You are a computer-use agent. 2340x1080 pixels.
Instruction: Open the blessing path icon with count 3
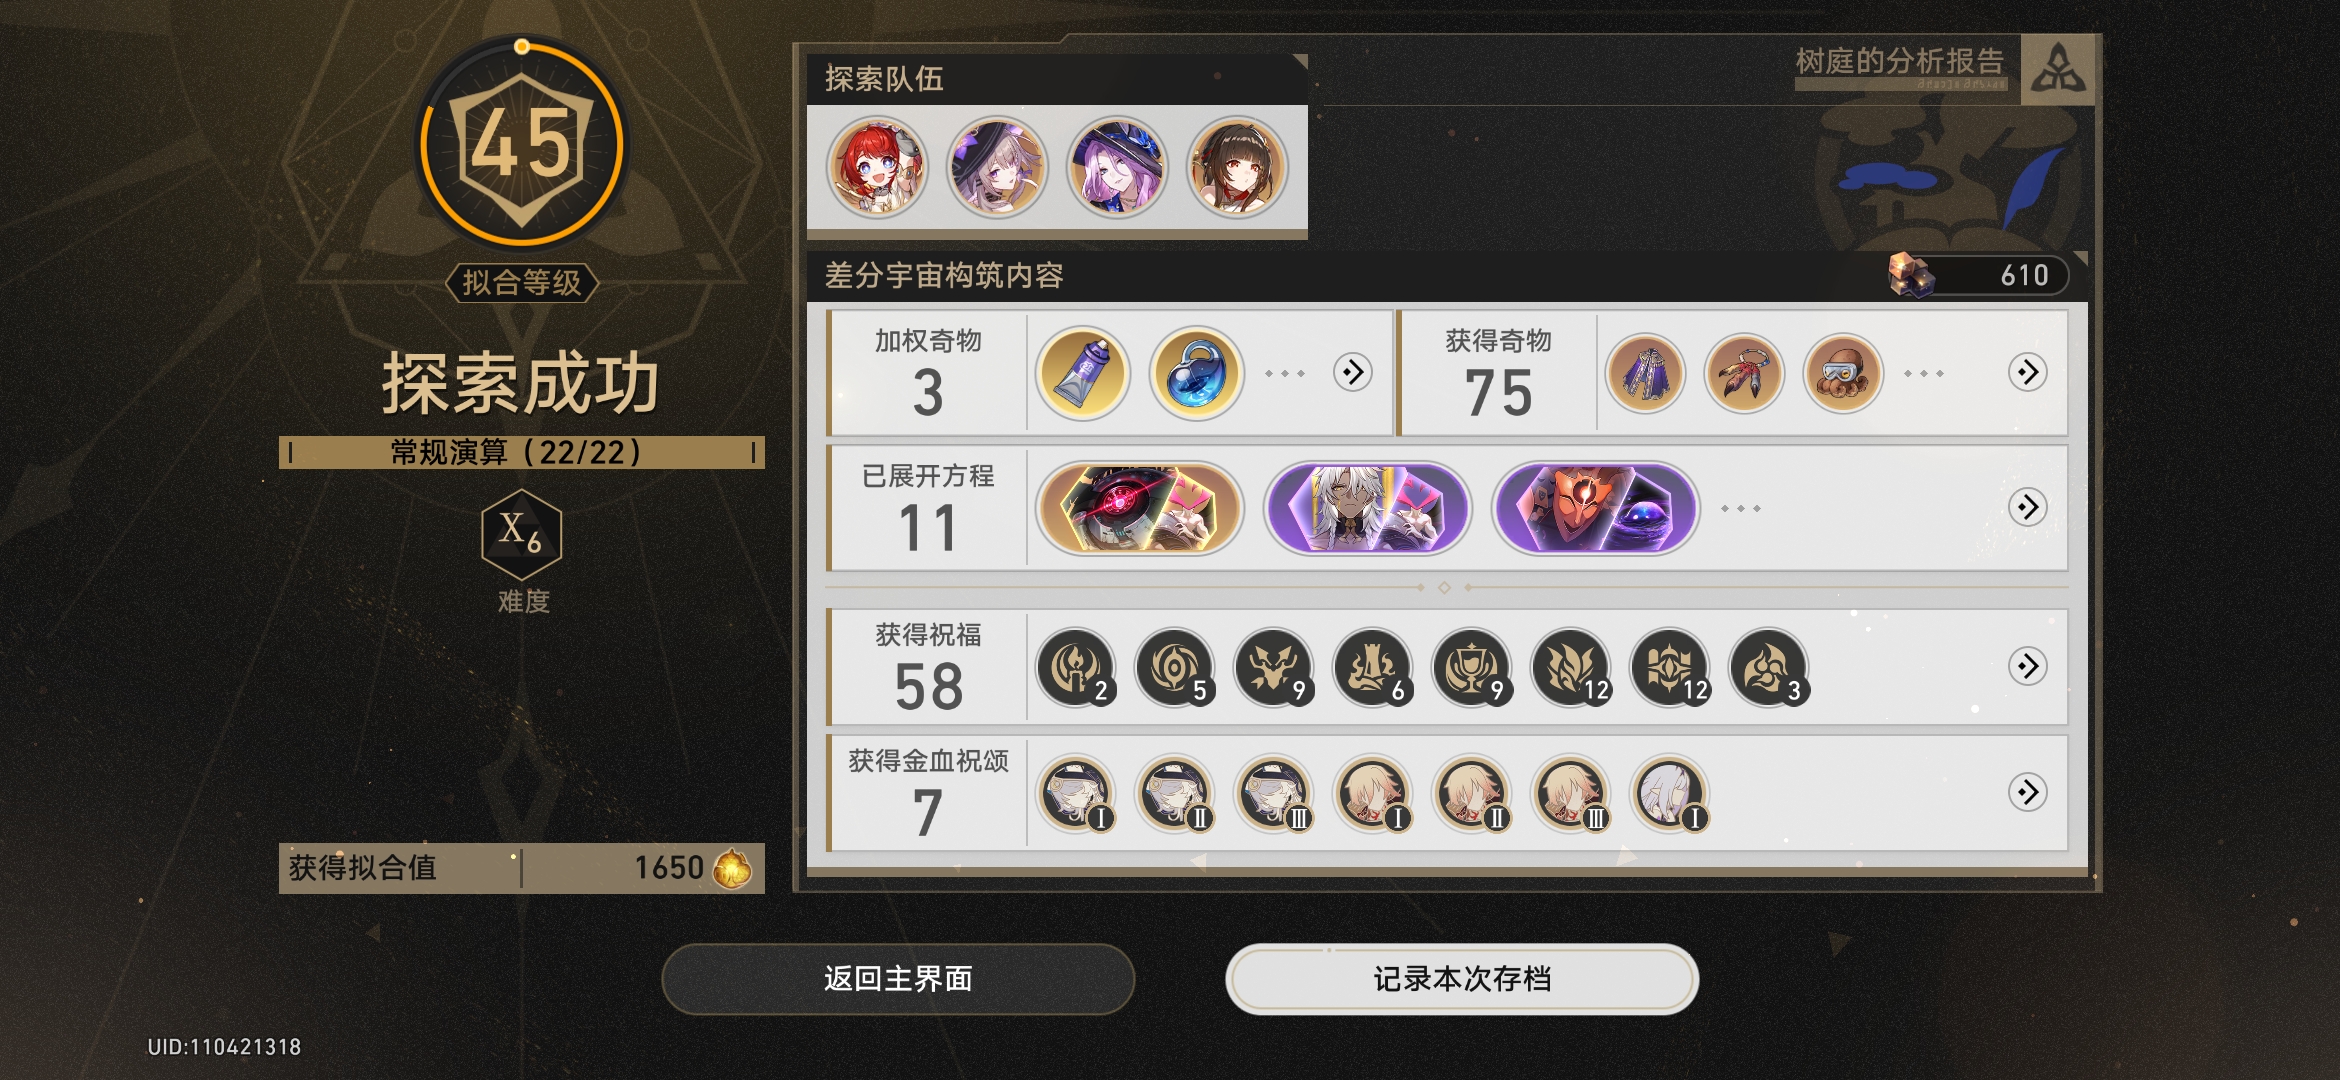[x=1769, y=667]
